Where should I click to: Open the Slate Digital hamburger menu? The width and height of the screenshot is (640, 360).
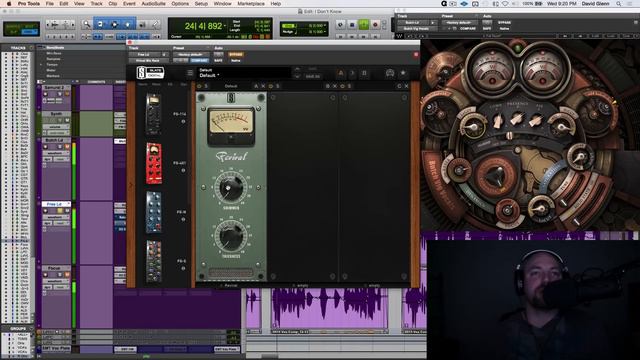190,73
